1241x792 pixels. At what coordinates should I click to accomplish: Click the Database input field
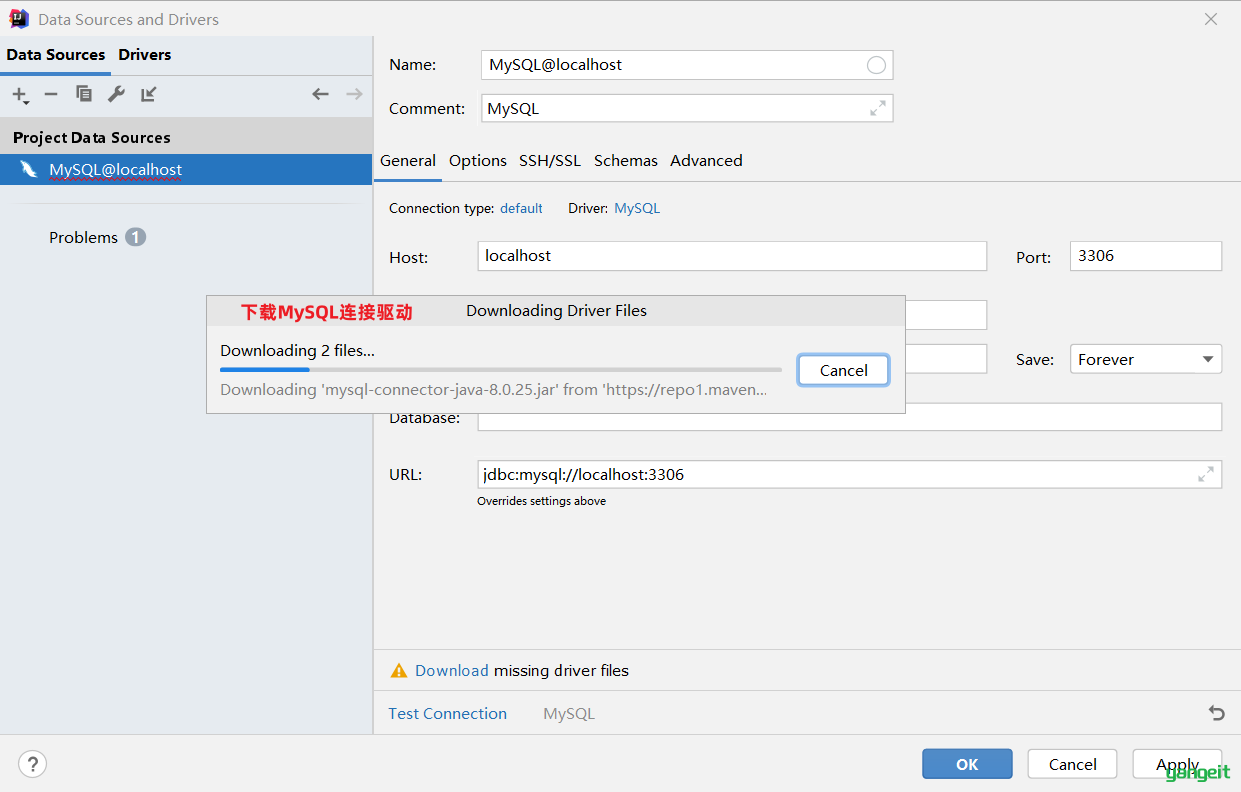[850, 417]
